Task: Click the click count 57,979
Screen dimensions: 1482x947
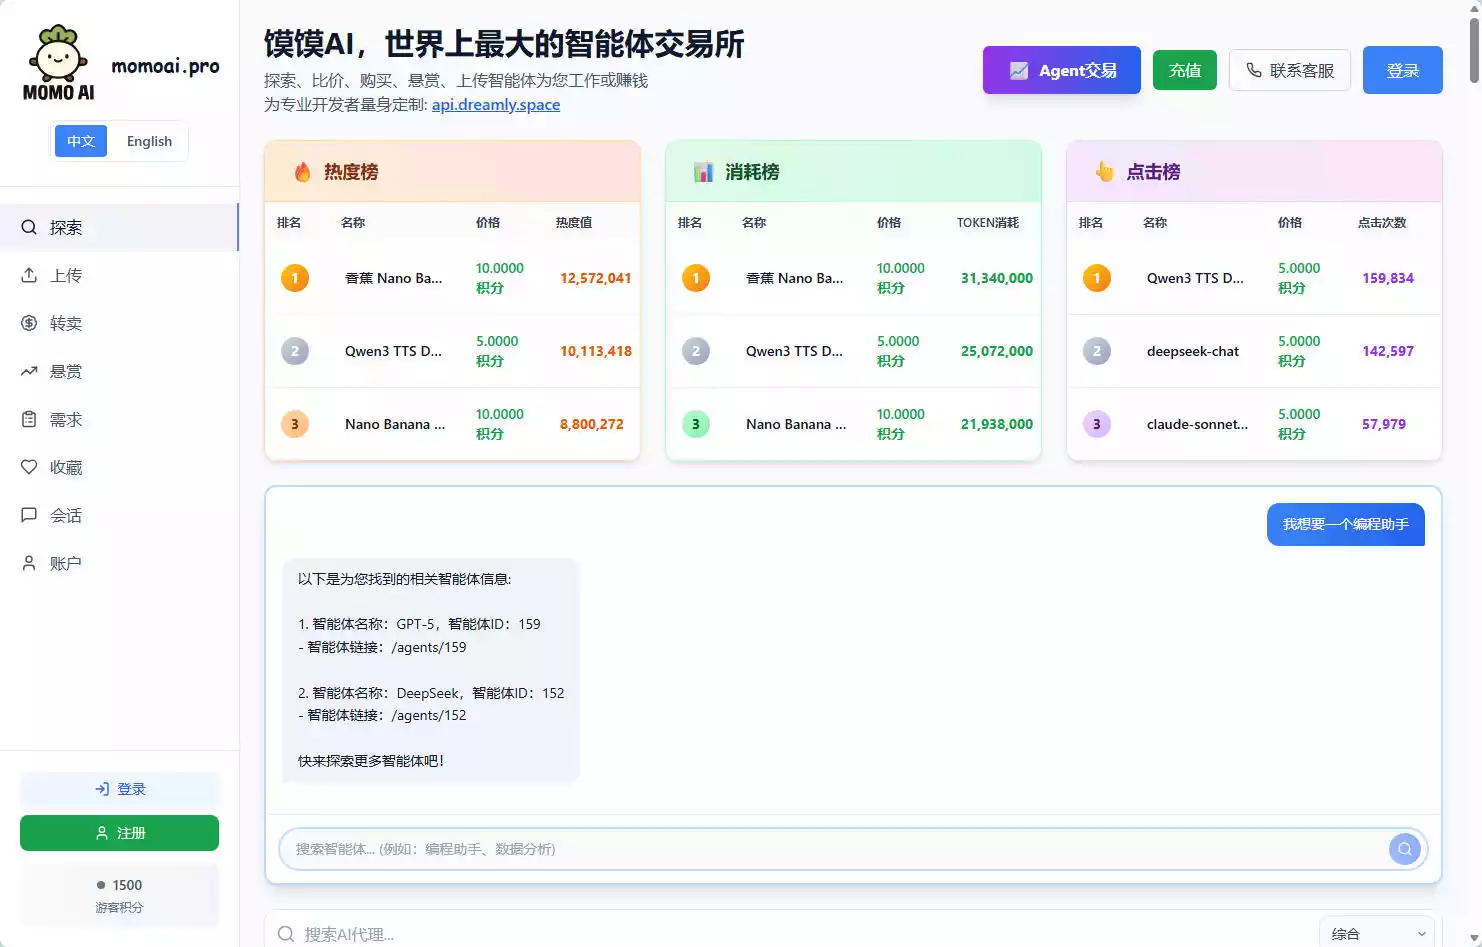Action: tap(1384, 424)
